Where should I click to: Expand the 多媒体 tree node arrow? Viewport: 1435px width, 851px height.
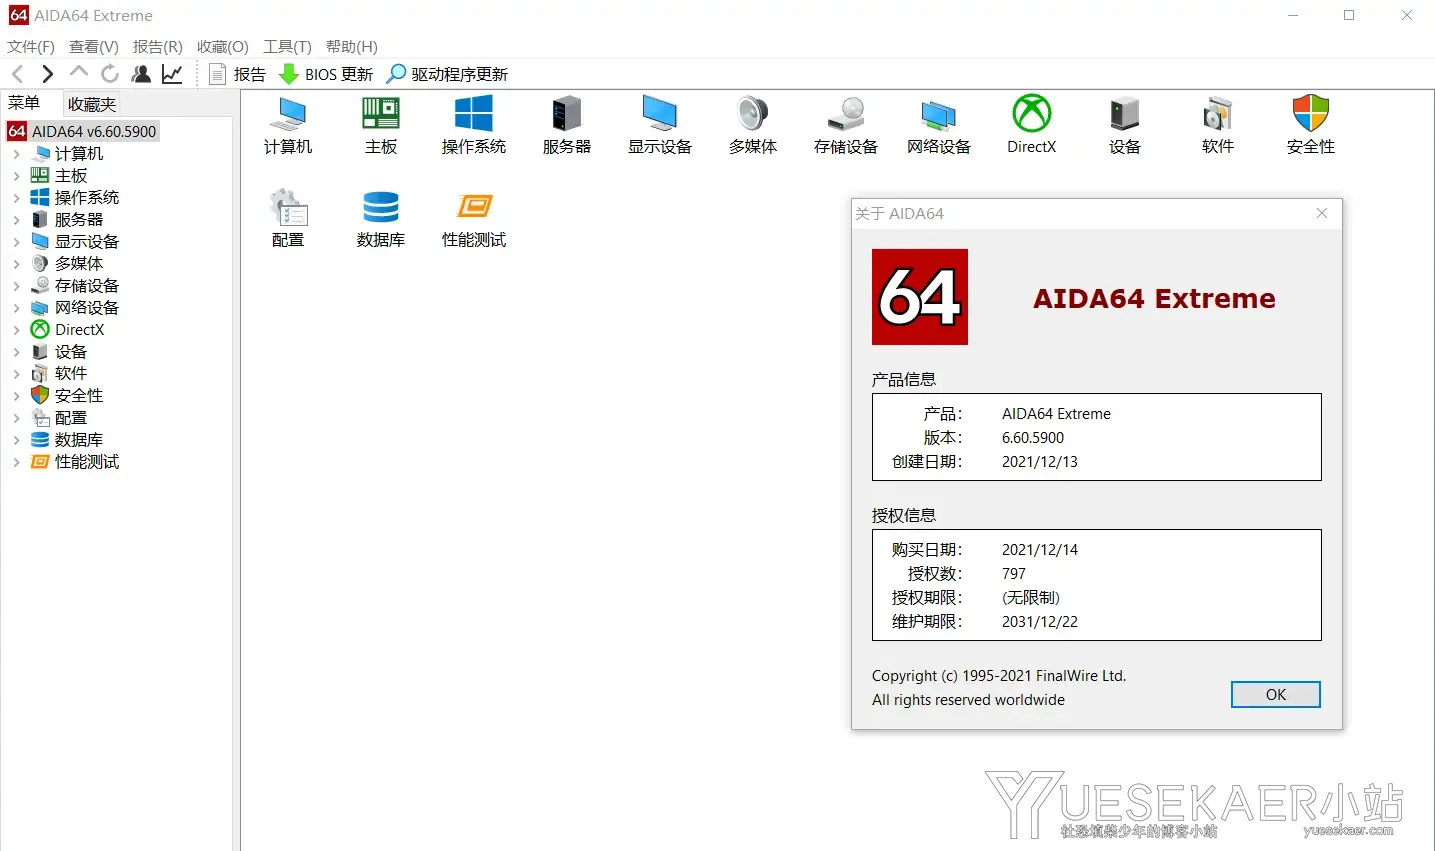[x=16, y=264]
